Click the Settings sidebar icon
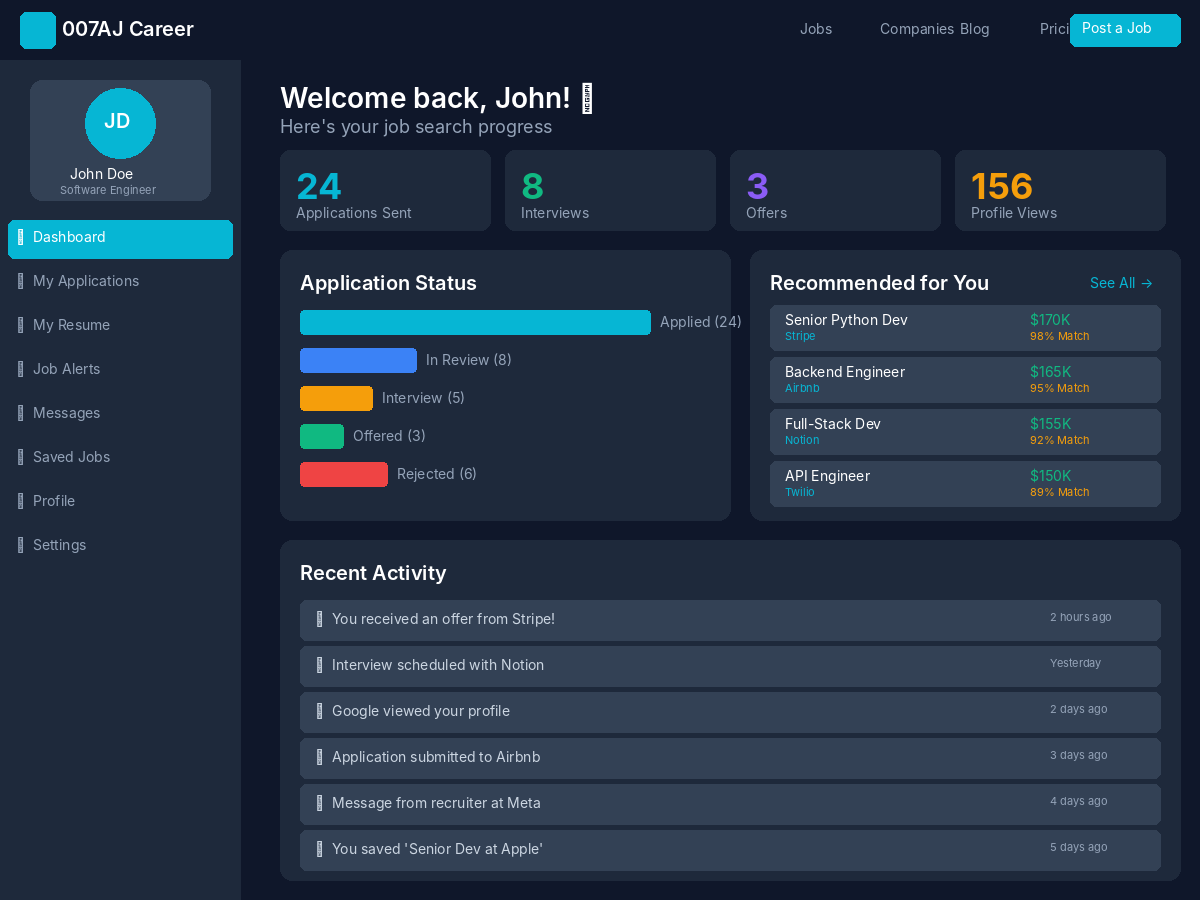This screenshot has height=900, width=1200. [x=20, y=546]
